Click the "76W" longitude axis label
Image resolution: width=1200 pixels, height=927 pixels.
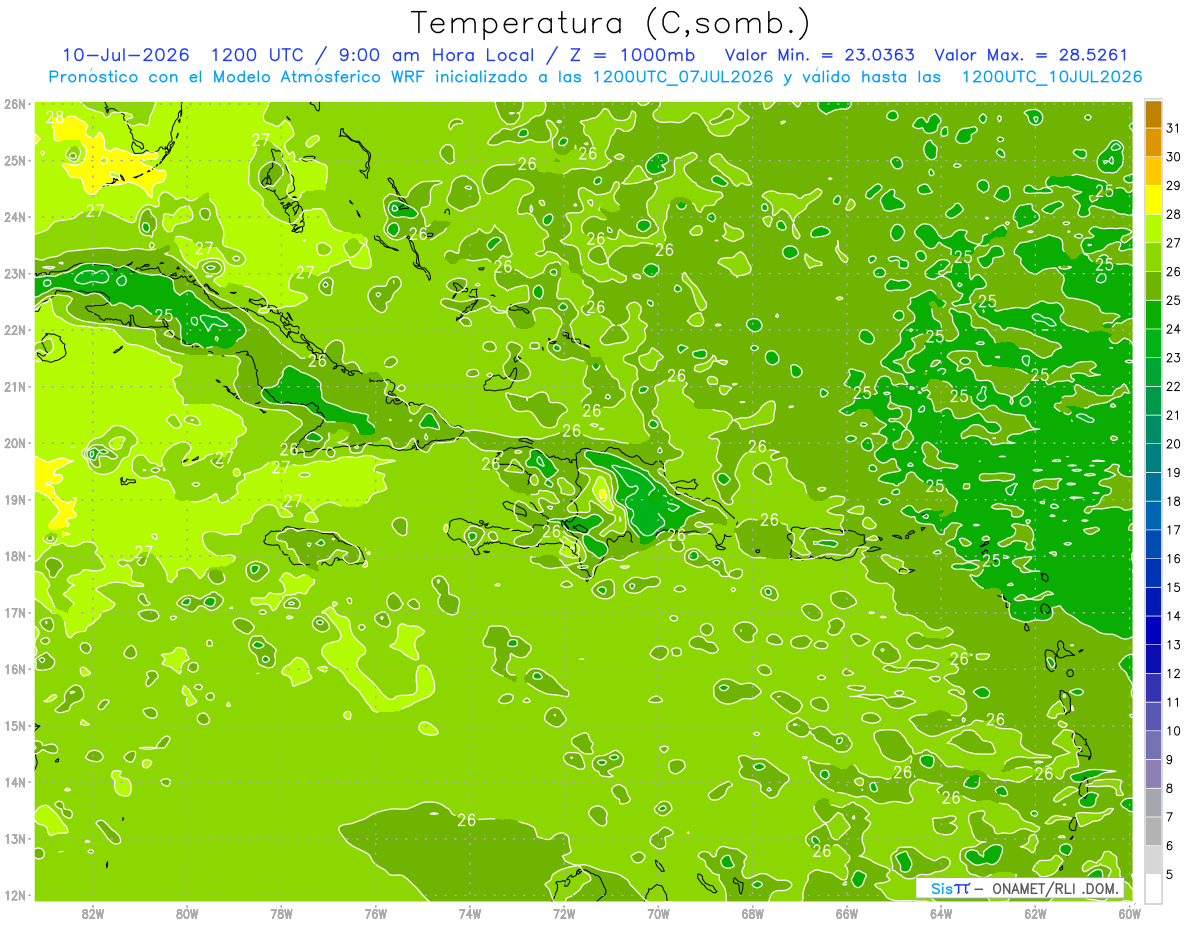(375, 913)
